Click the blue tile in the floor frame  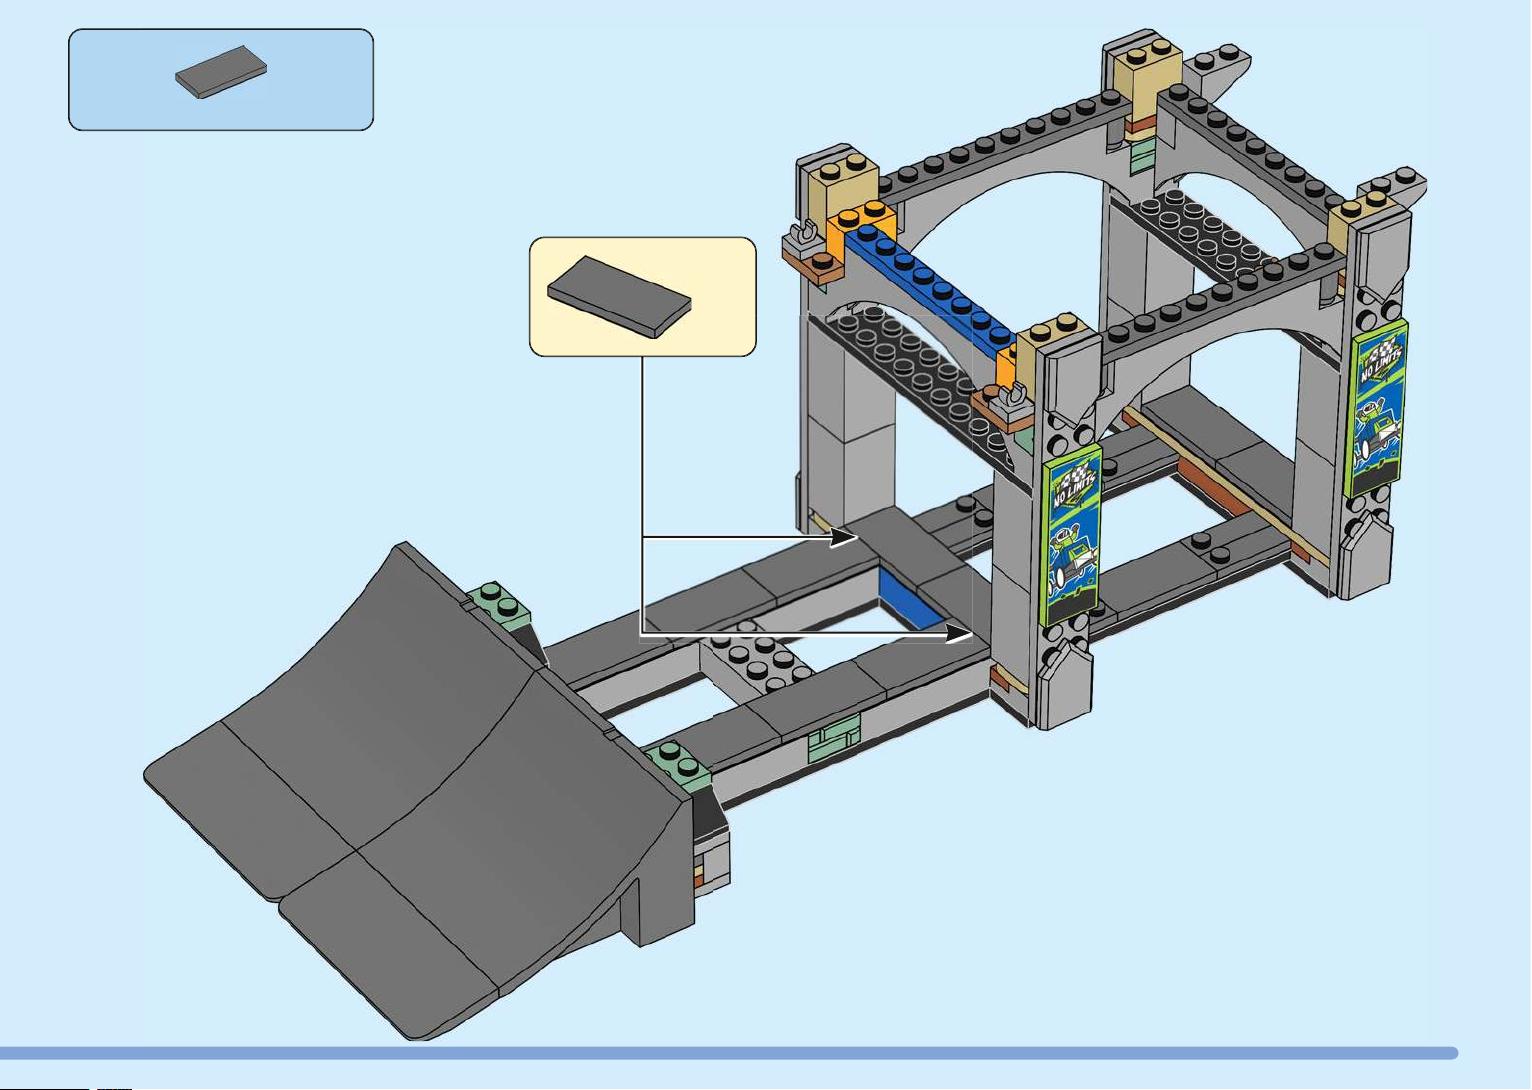[x=911, y=599]
